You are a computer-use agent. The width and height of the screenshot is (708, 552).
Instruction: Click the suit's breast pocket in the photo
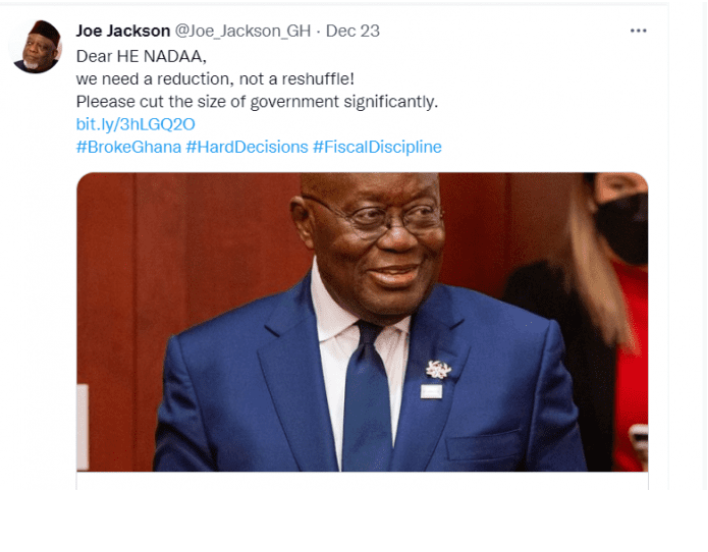tap(484, 446)
